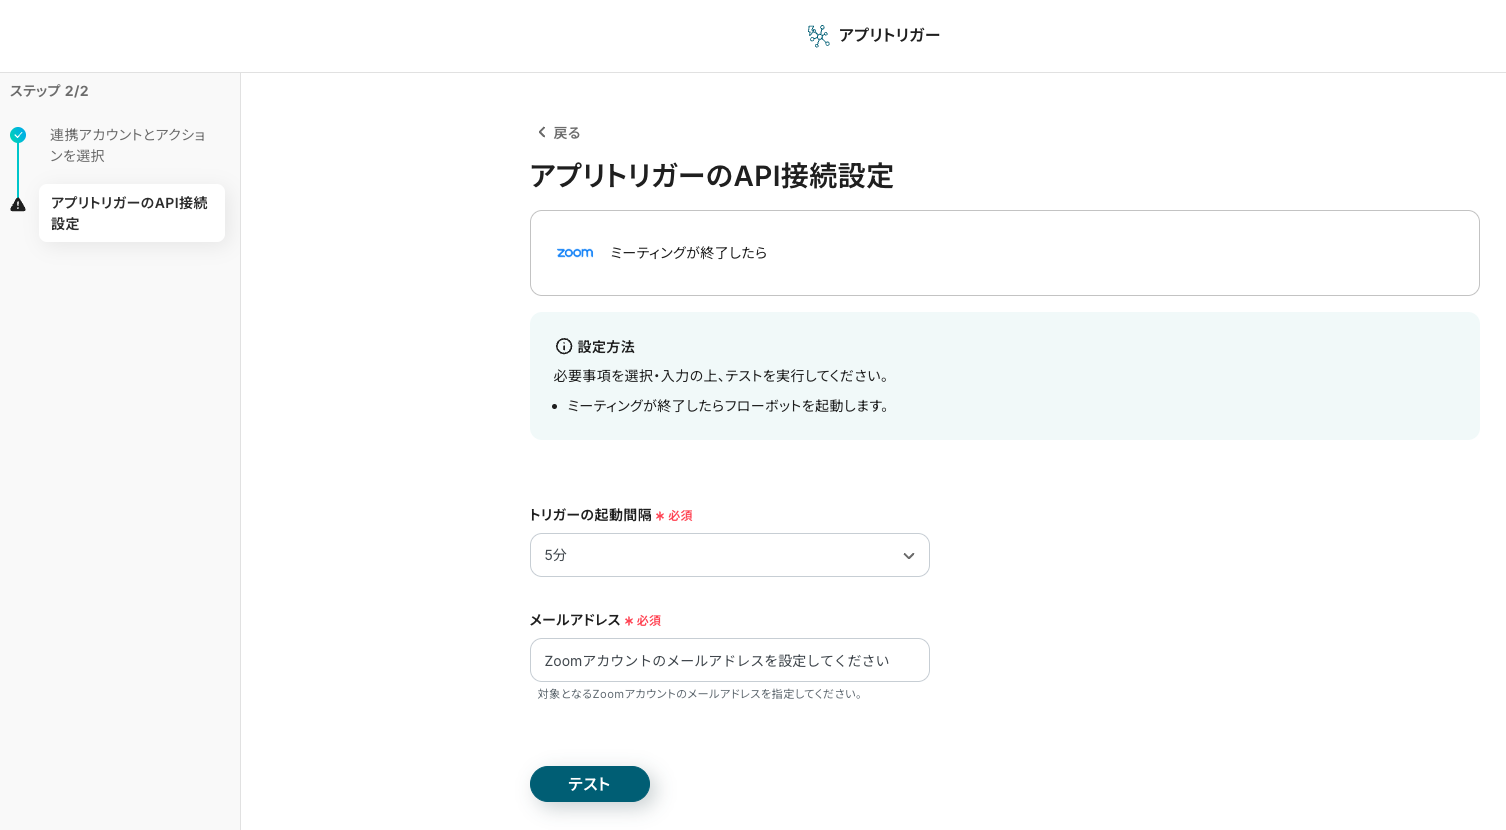This screenshot has width=1506, height=830.
Task: Click the Zoom logo
Action: click(575, 253)
